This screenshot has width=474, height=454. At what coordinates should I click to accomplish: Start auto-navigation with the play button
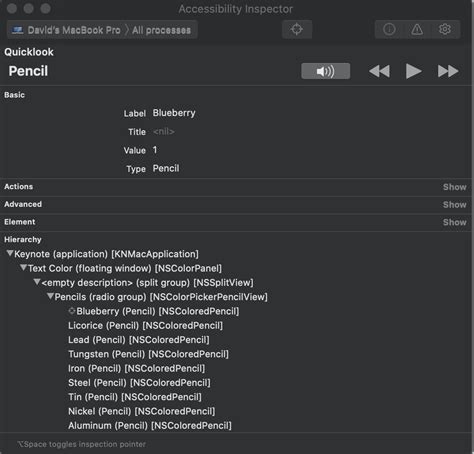(413, 71)
